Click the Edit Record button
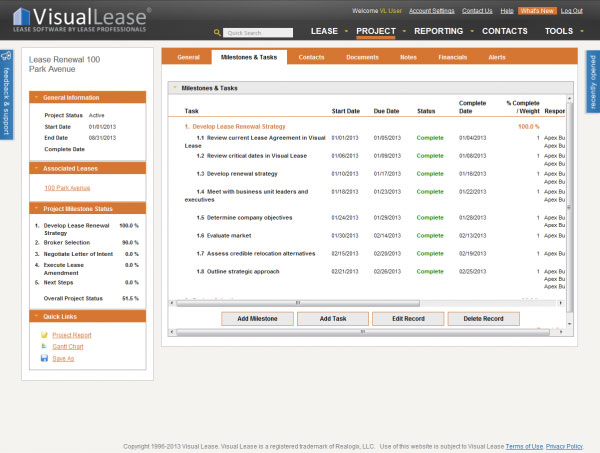Image resolution: width=600 pixels, height=453 pixels. click(408, 319)
